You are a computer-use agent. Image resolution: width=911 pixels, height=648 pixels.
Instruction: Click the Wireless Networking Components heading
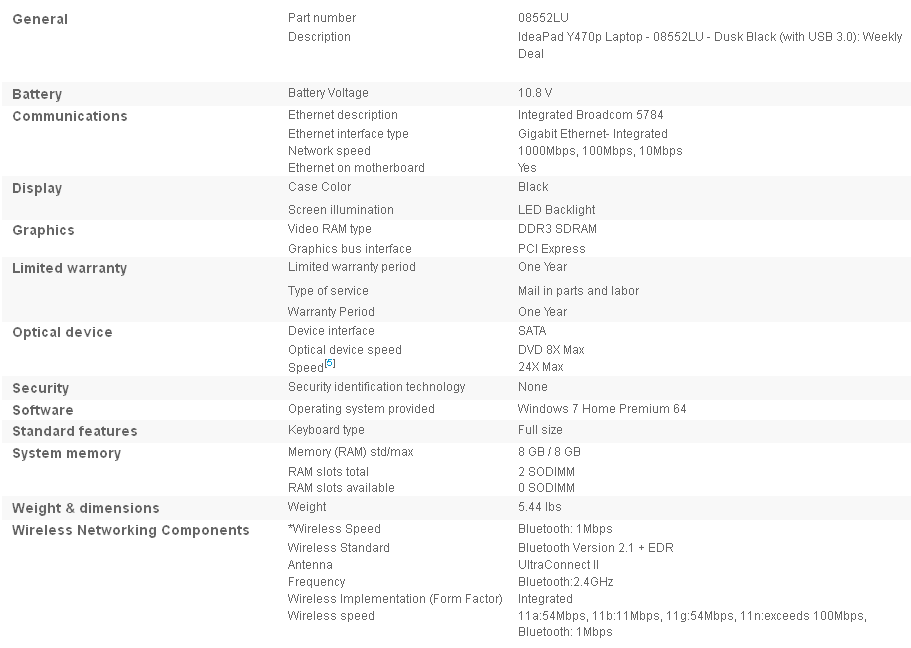(x=131, y=530)
